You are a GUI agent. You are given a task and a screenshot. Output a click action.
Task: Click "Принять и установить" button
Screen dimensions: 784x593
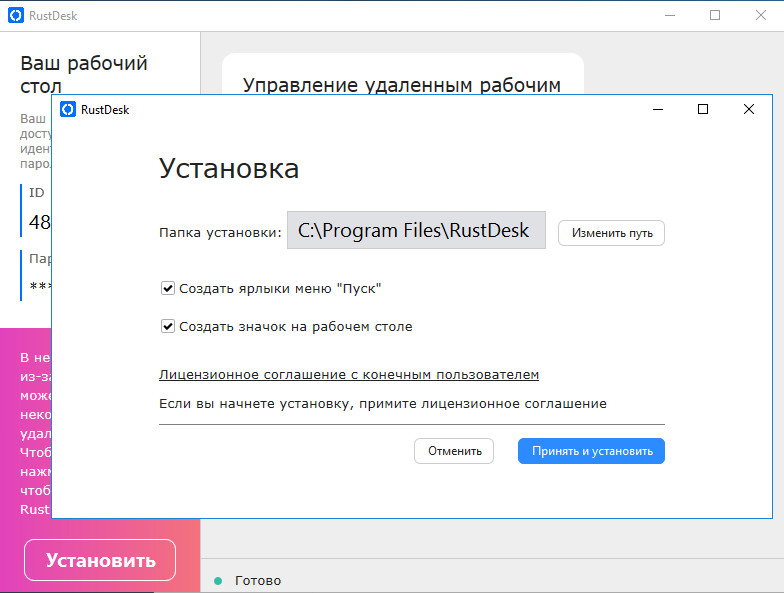(592, 451)
